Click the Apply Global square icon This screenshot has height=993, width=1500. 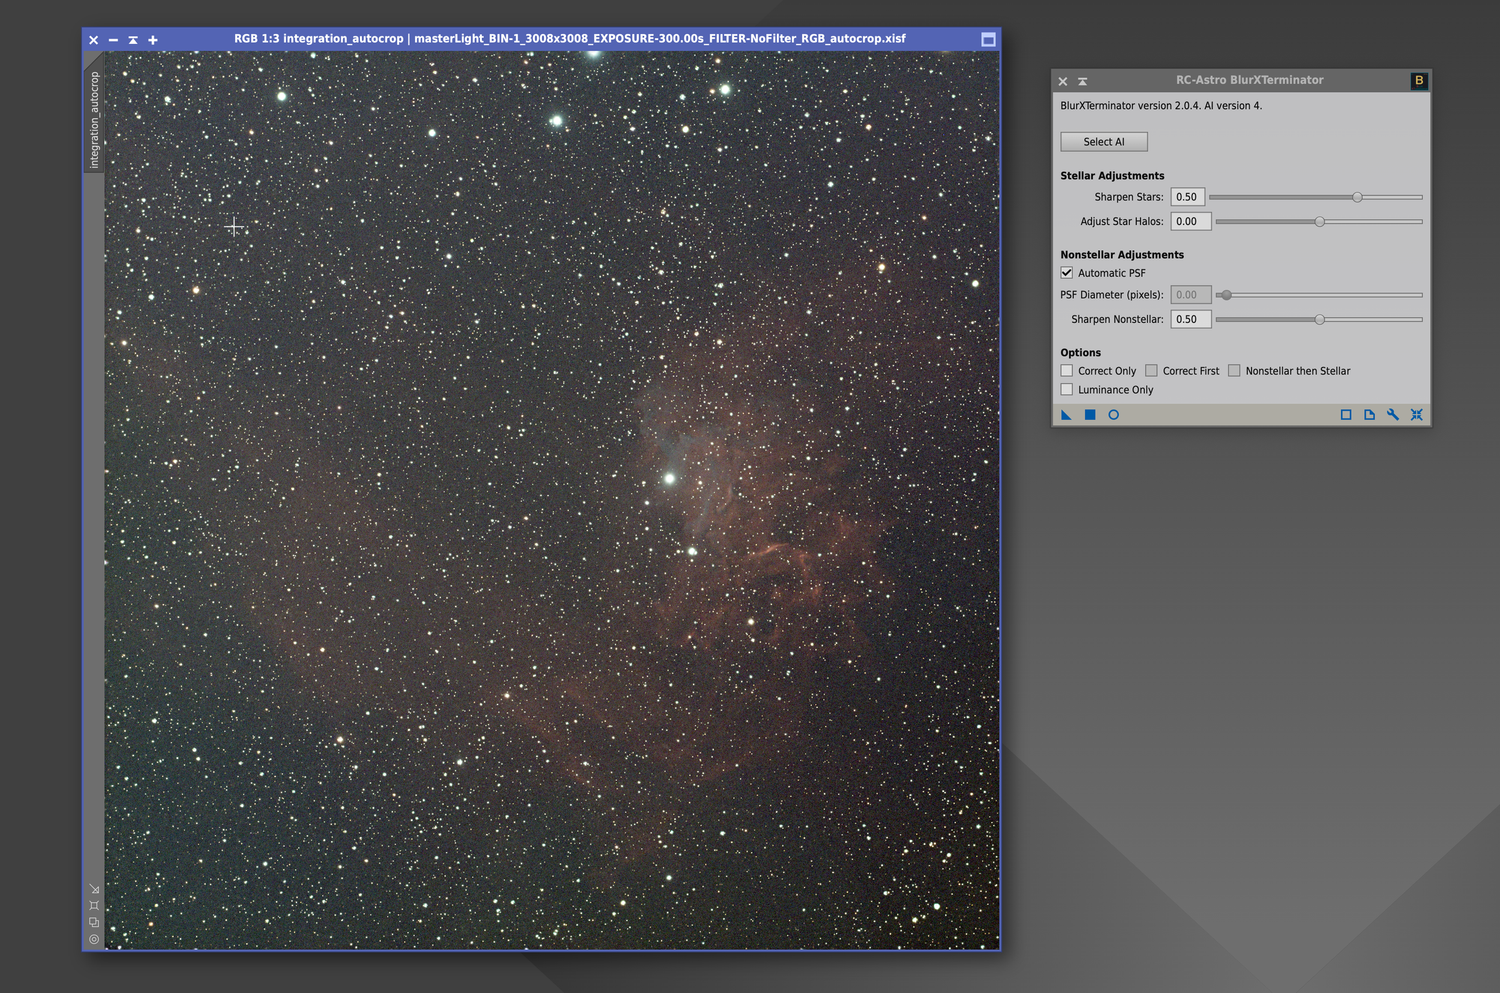tap(1090, 415)
